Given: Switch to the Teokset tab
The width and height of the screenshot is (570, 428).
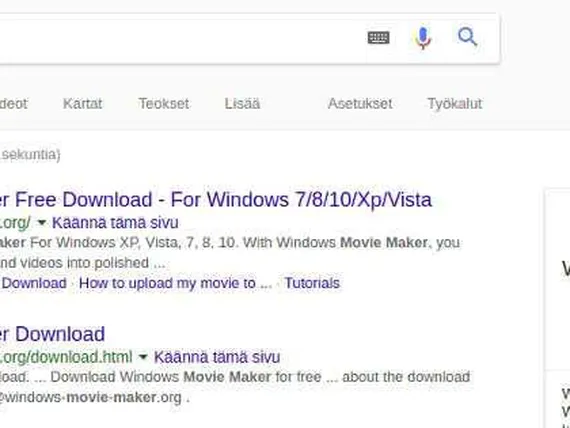Looking at the screenshot, I should coord(164,104).
